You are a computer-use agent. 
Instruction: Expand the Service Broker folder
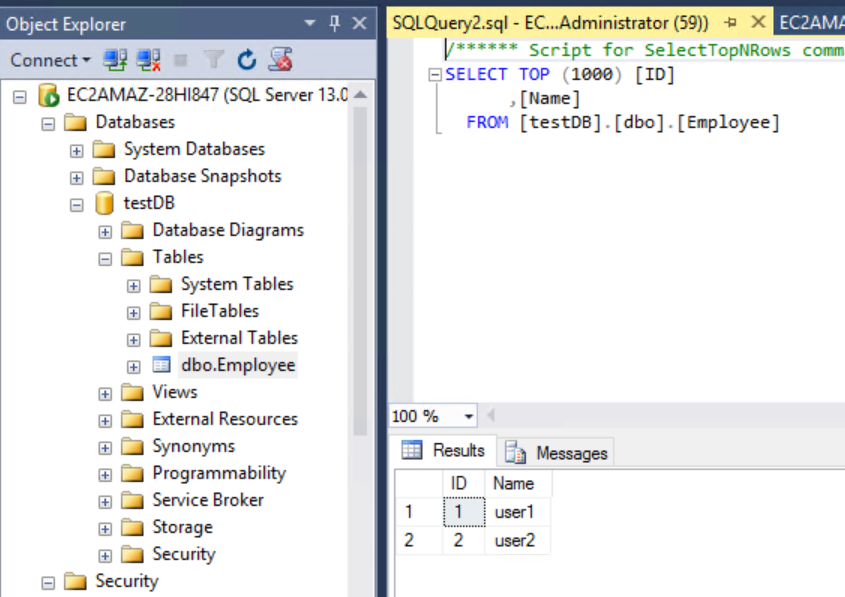[105, 502]
